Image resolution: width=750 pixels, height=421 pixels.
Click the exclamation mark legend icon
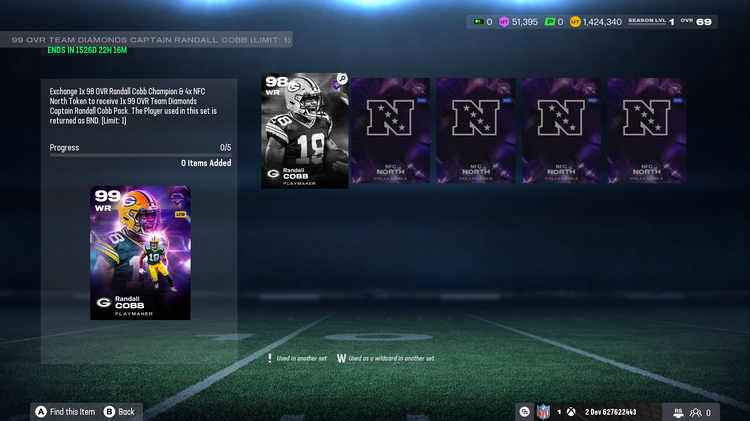click(x=270, y=358)
